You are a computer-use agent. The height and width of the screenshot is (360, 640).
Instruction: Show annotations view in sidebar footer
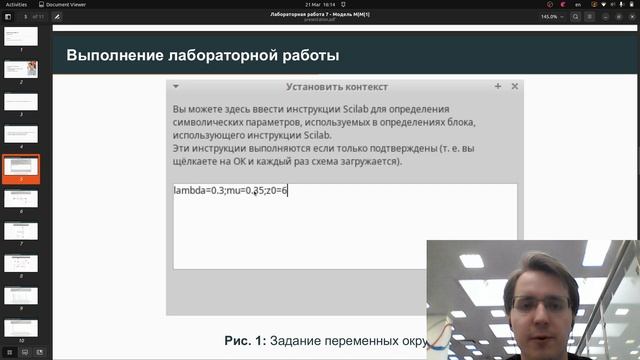[x=40, y=352]
